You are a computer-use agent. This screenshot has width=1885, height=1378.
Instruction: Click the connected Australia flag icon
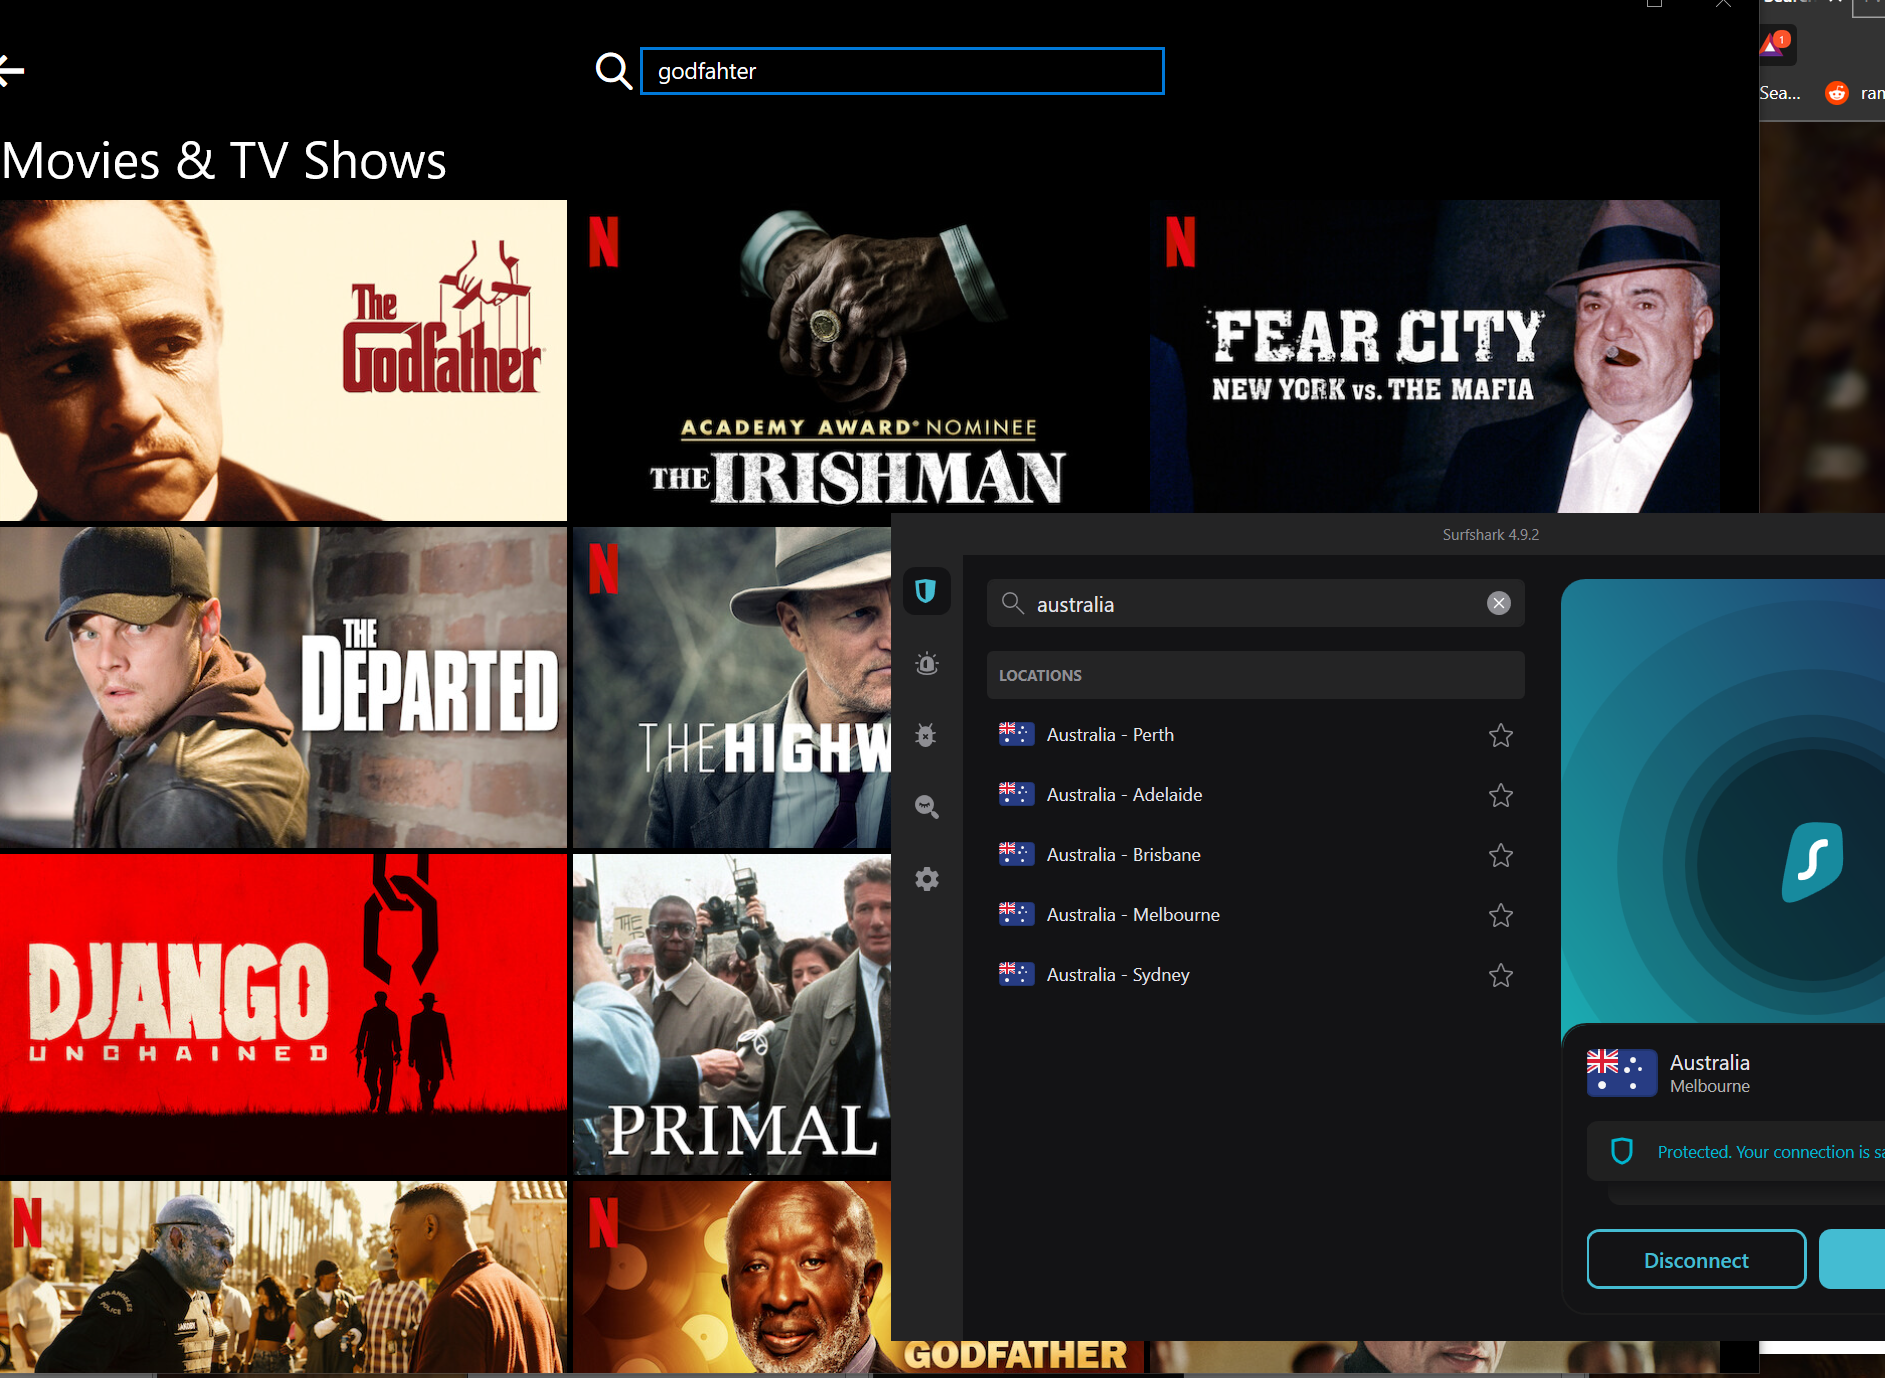[x=1621, y=1072]
